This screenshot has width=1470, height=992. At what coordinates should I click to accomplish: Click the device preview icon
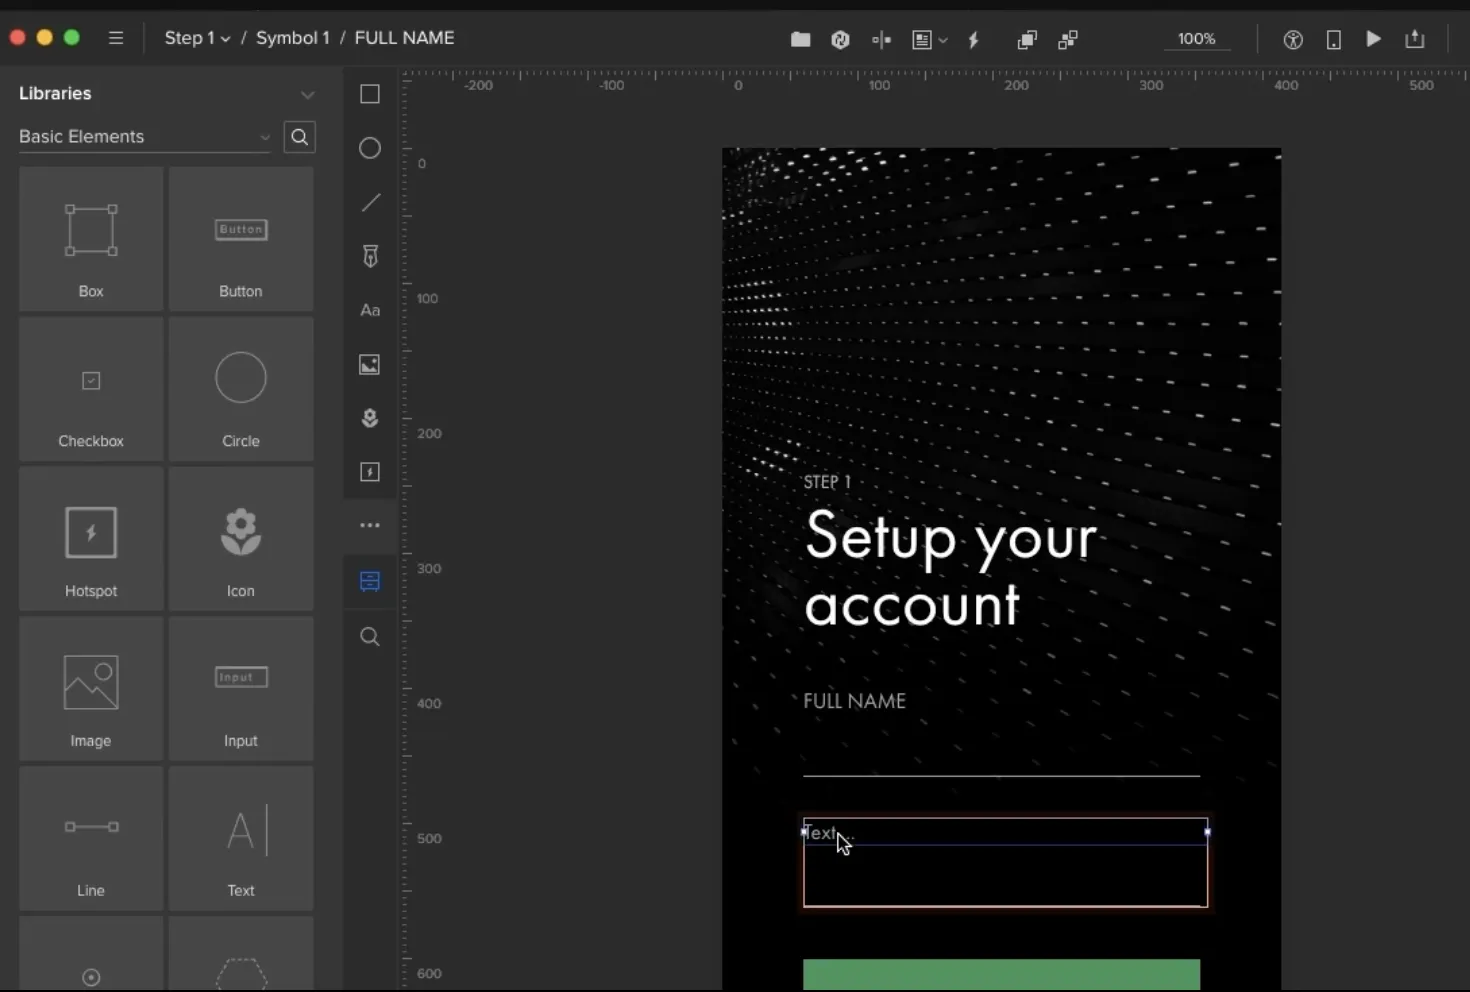[1333, 39]
